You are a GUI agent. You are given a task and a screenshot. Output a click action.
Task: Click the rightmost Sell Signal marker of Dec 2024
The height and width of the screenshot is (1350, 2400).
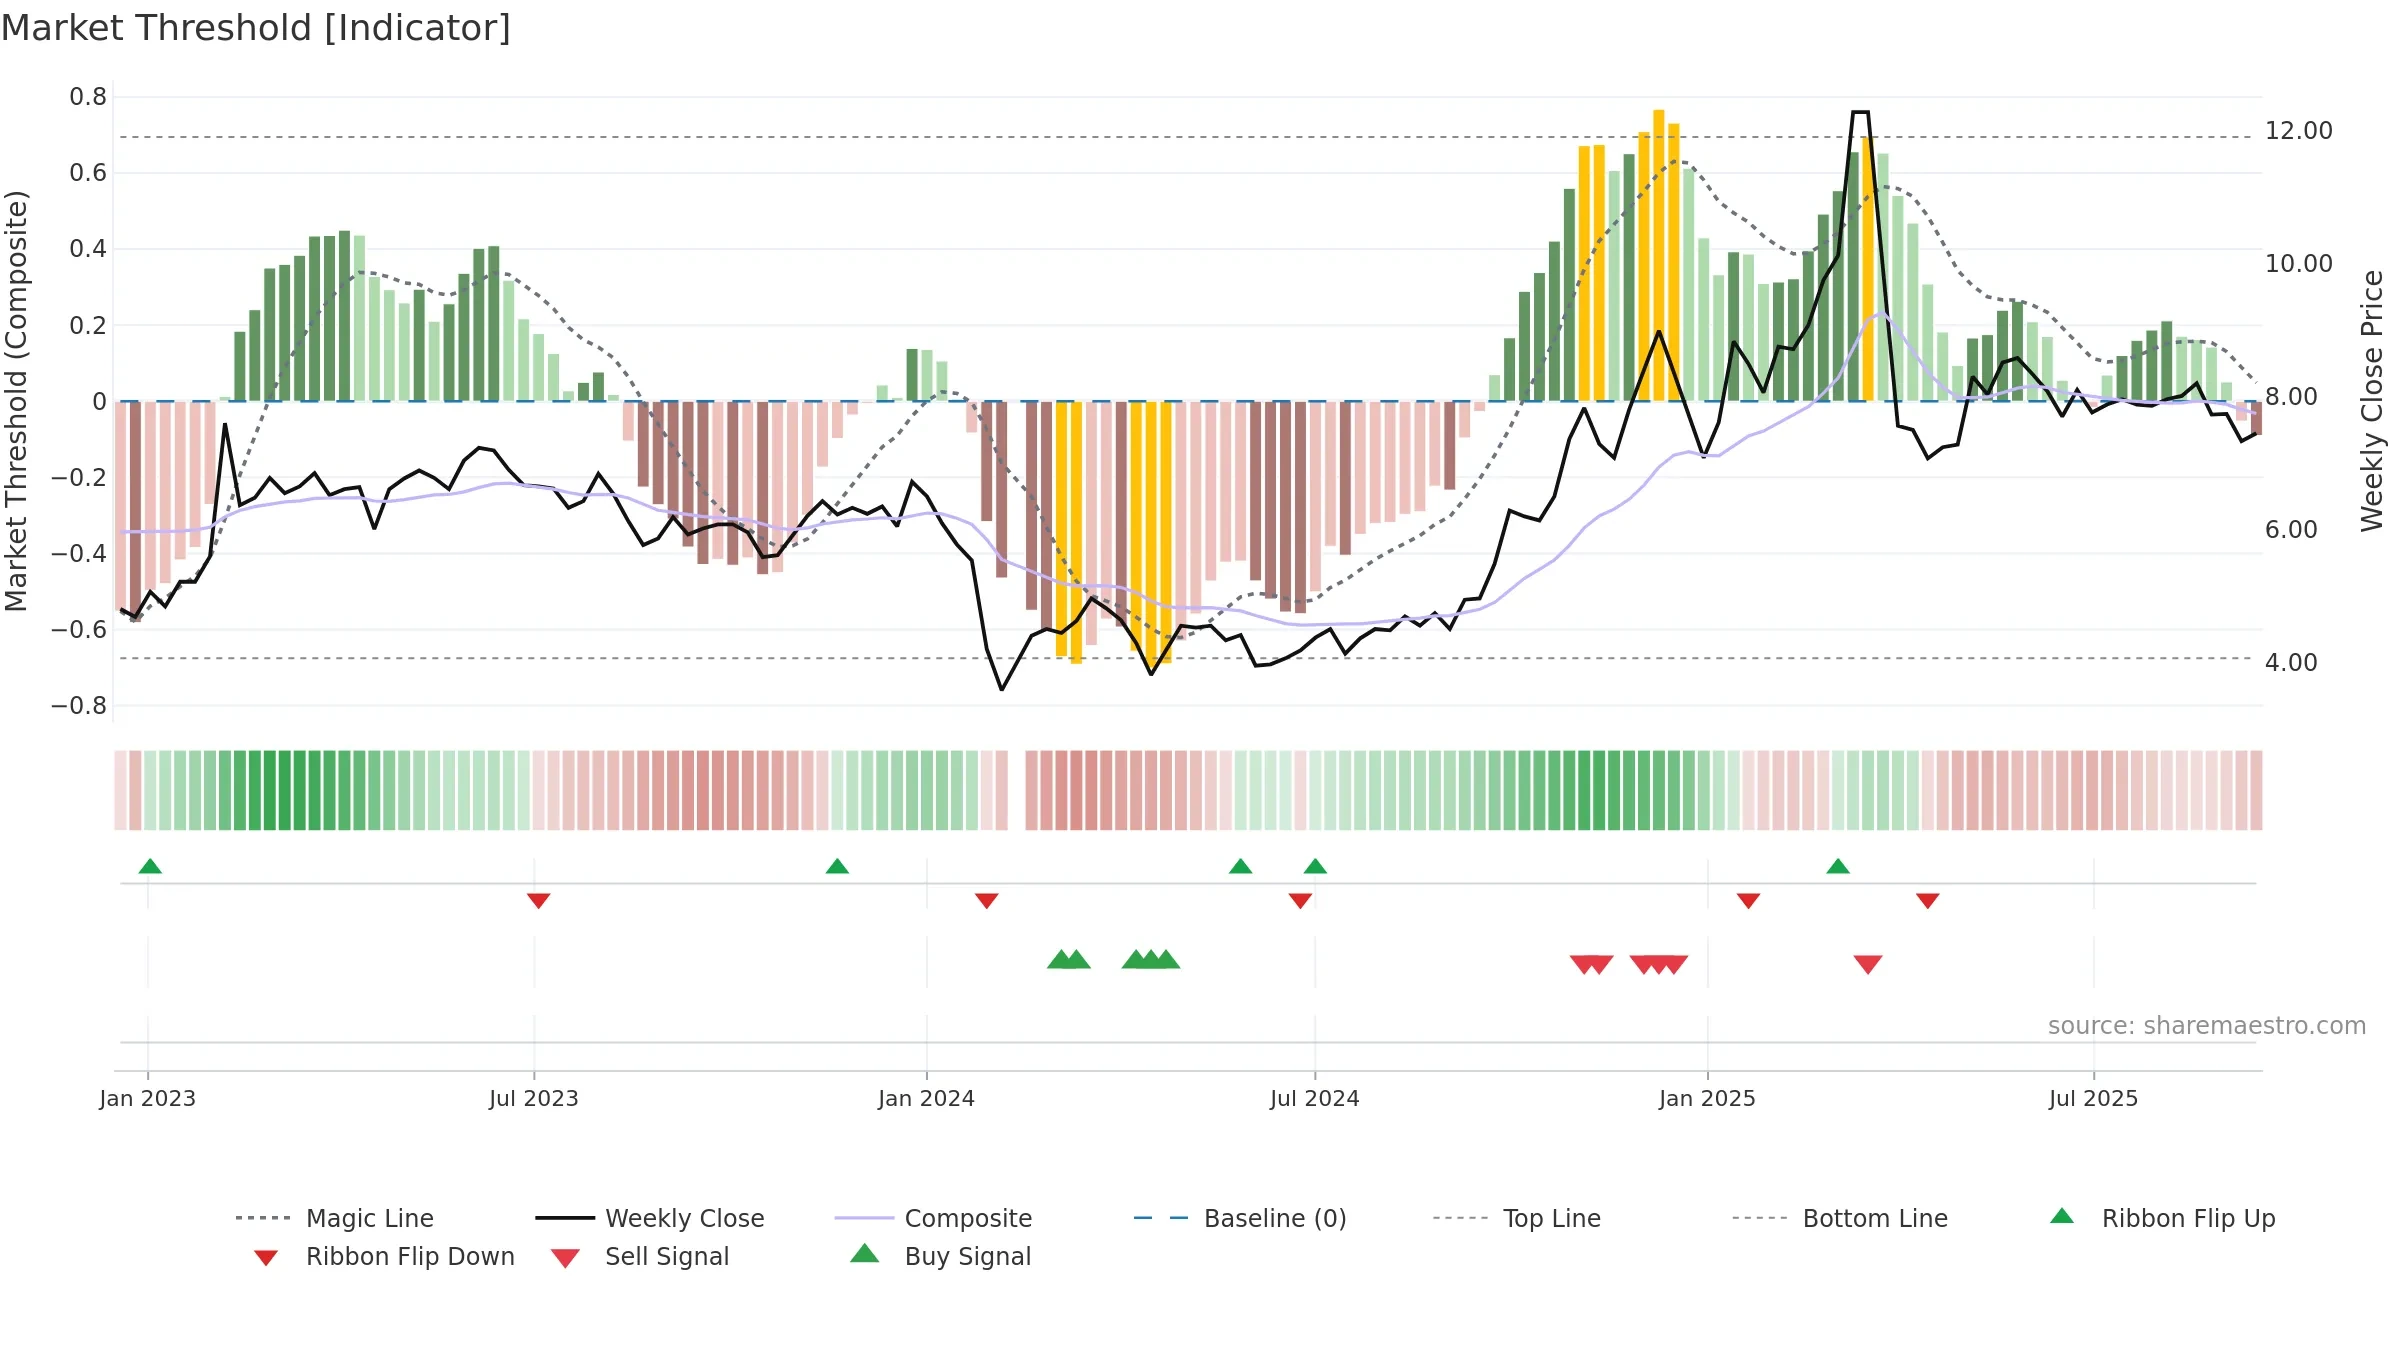point(1674,964)
